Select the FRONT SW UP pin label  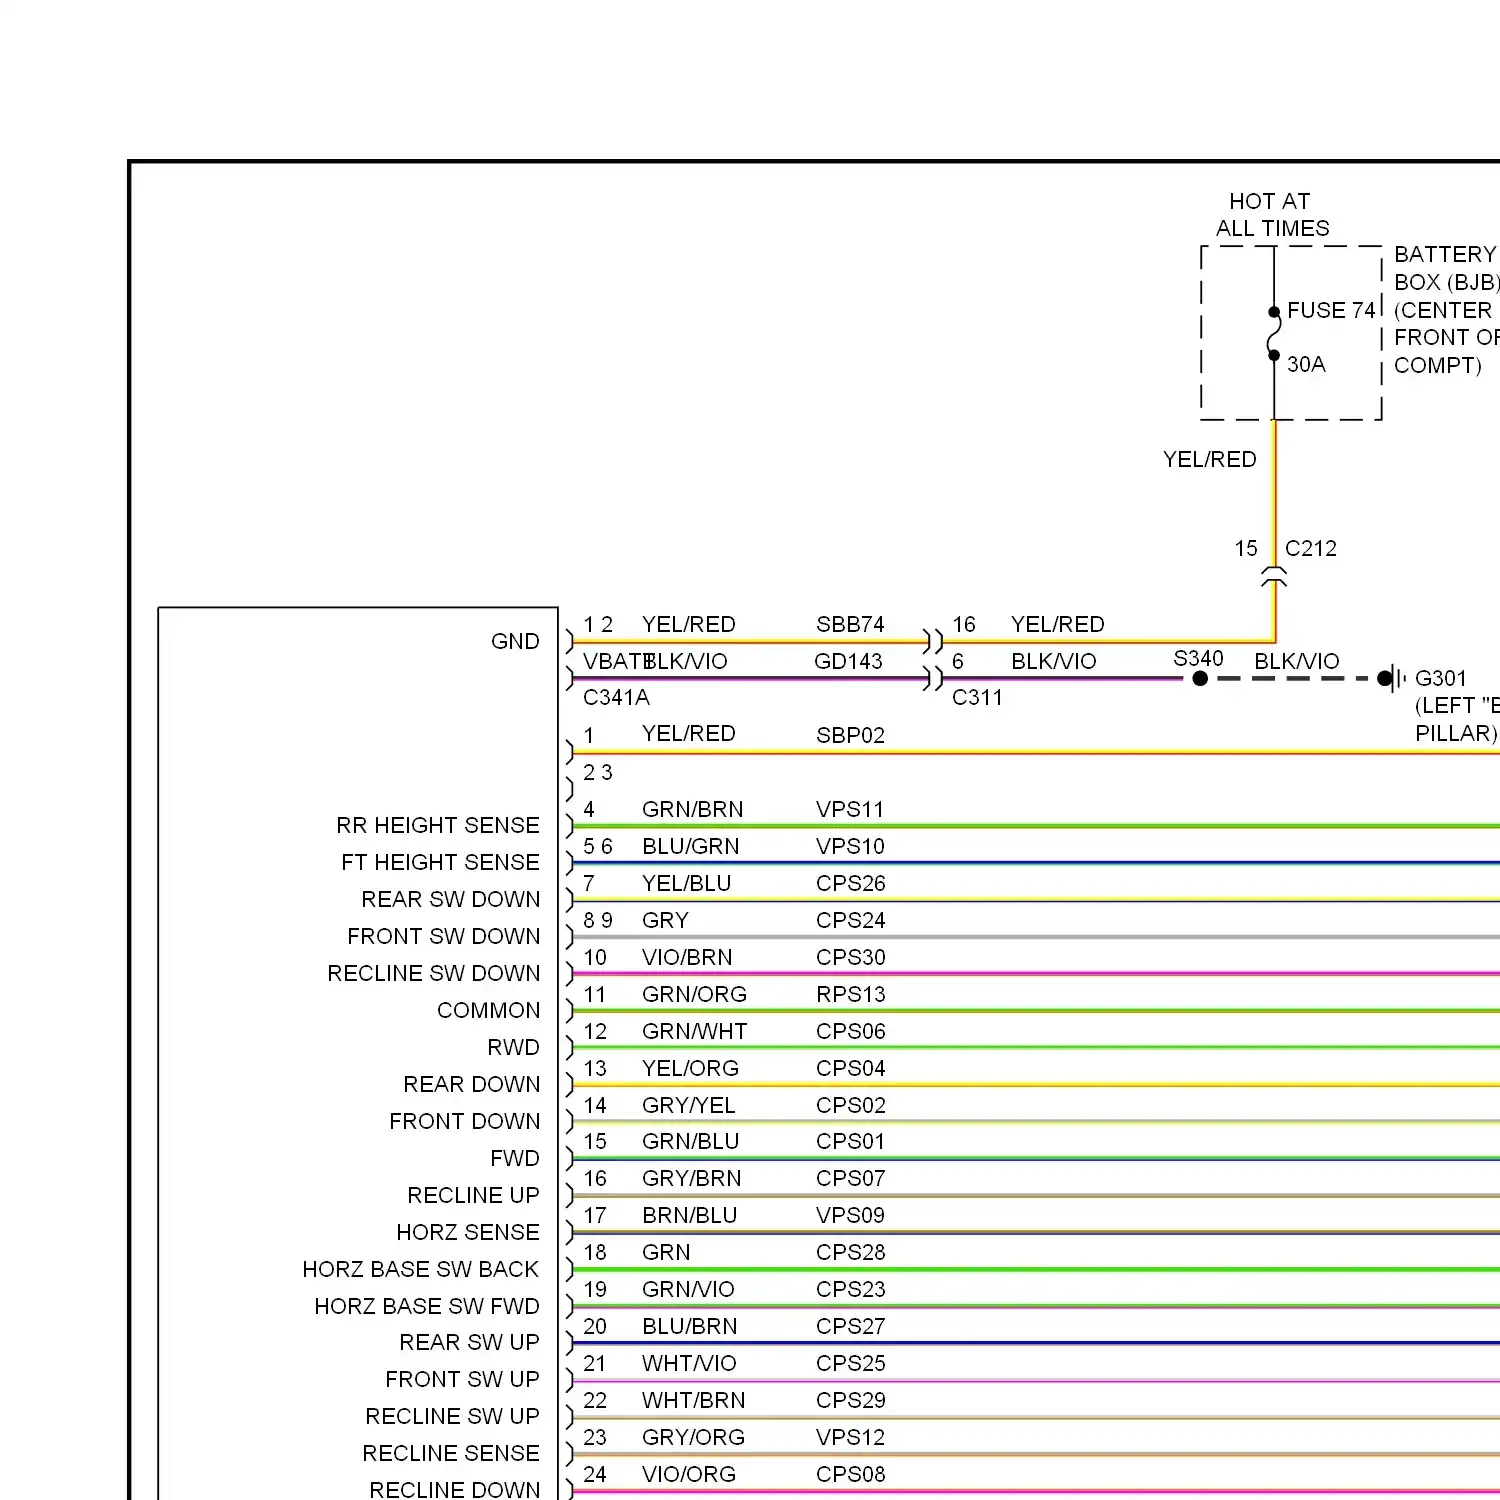(x=462, y=1379)
